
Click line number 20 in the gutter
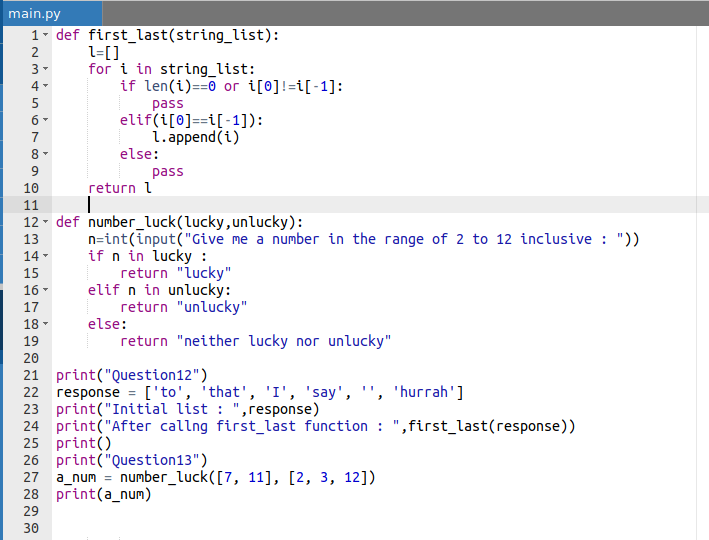[31, 358]
